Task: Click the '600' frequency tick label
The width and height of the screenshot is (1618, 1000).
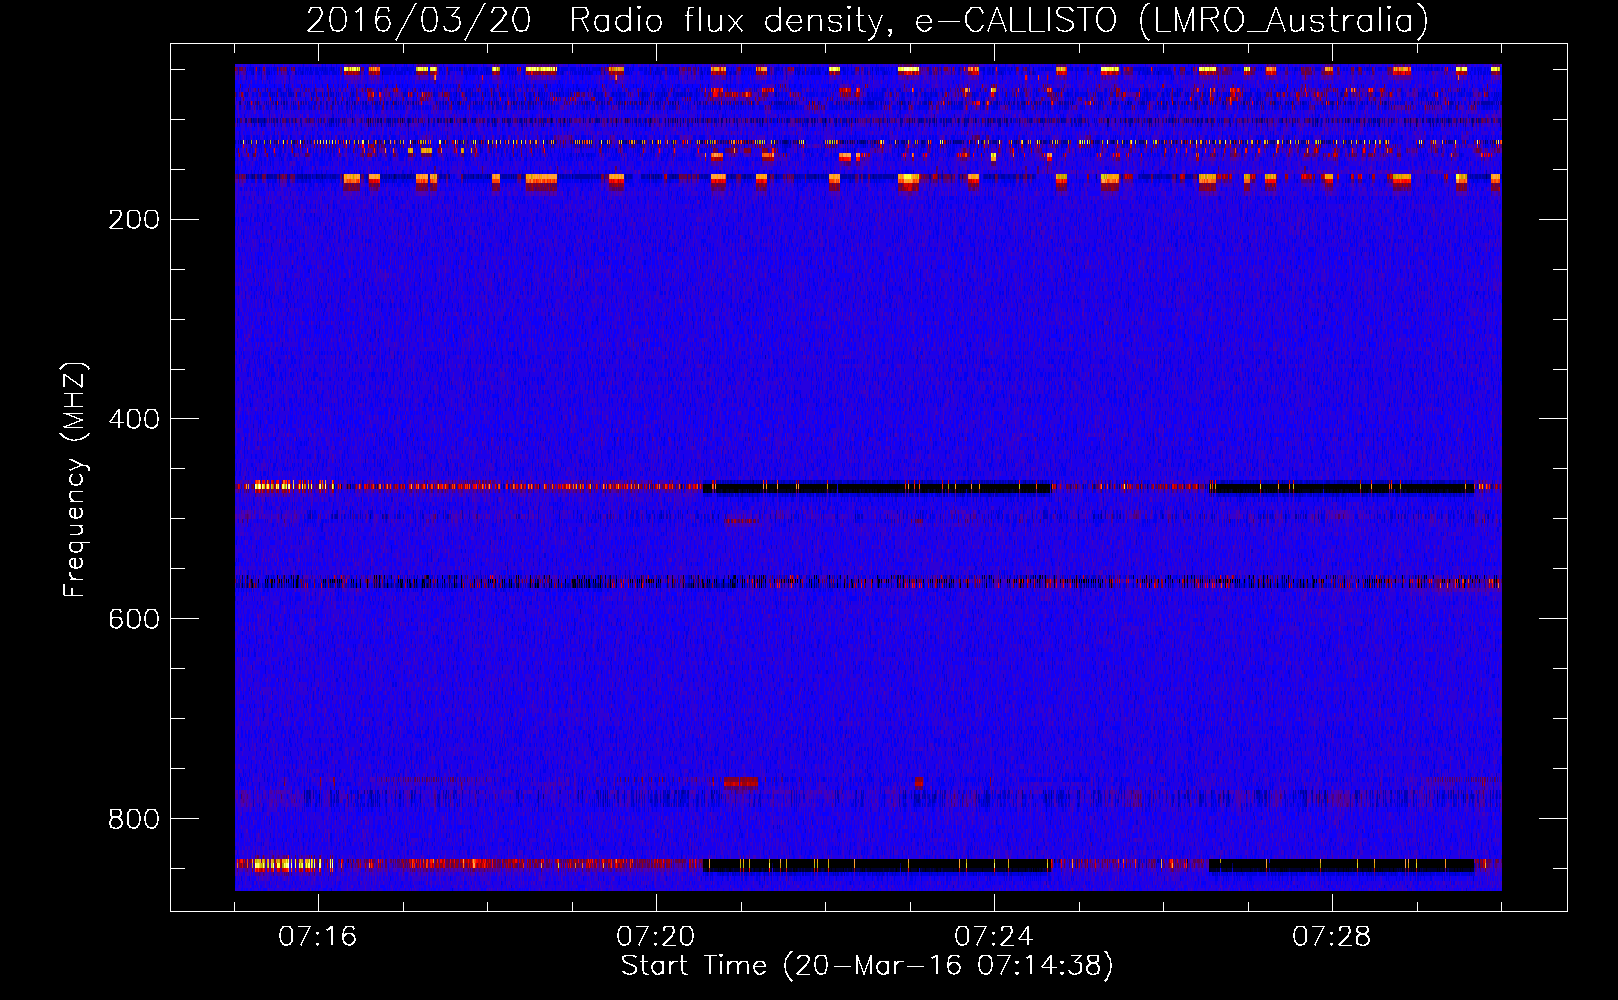Action: click(x=134, y=619)
